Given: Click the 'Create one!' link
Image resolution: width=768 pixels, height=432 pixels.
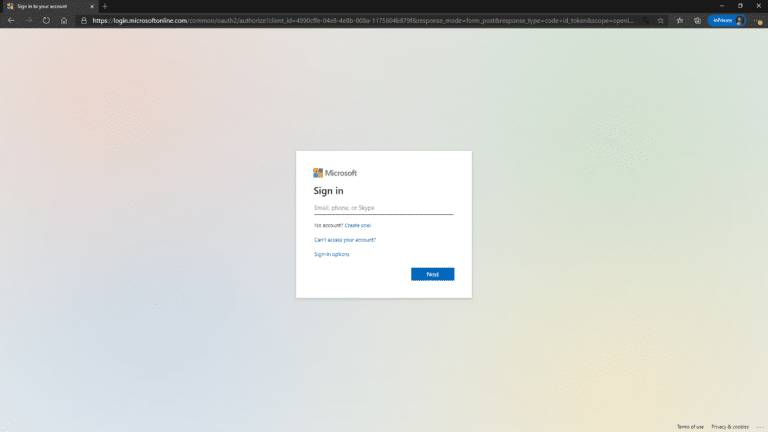Looking at the screenshot, I should pos(358,225).
